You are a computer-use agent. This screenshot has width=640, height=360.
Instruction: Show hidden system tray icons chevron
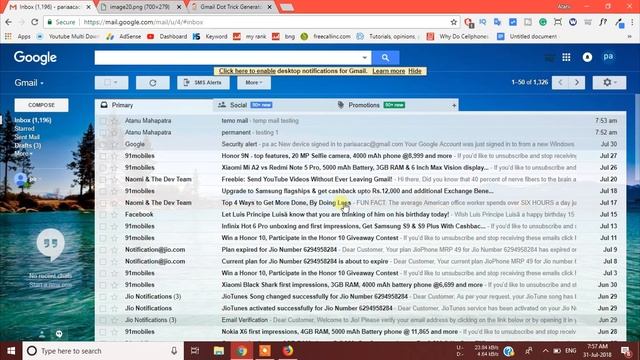545,351
